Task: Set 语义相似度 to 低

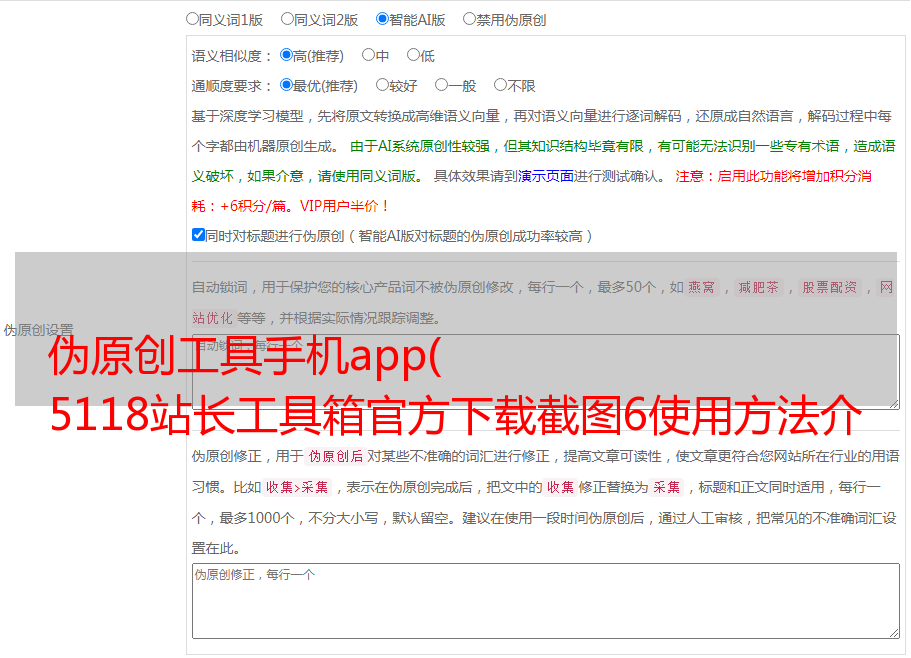Action: pos(414,56)
